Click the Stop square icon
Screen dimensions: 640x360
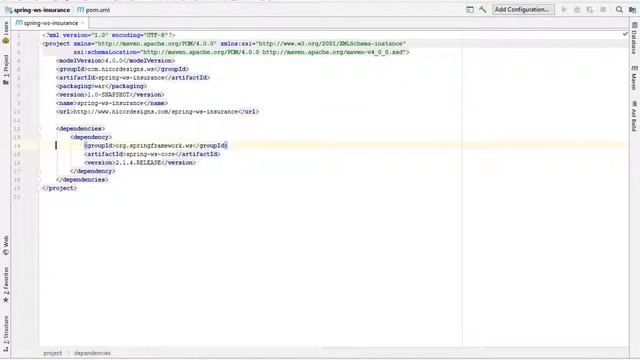[x=603, y=9]
